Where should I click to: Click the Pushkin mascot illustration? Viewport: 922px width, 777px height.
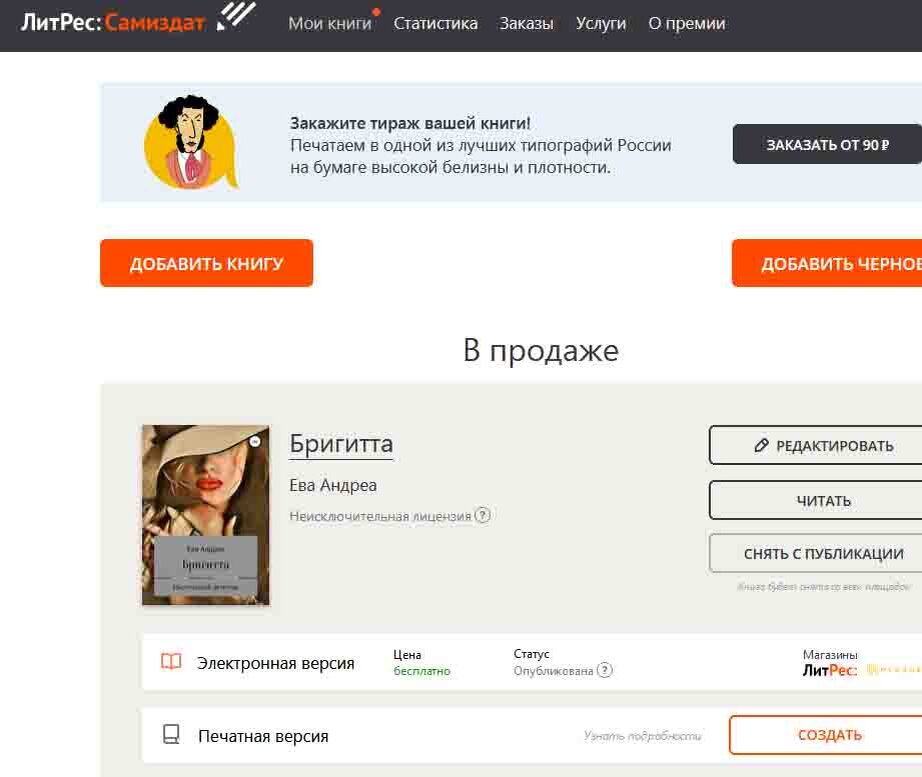click(x=191, y=142)
